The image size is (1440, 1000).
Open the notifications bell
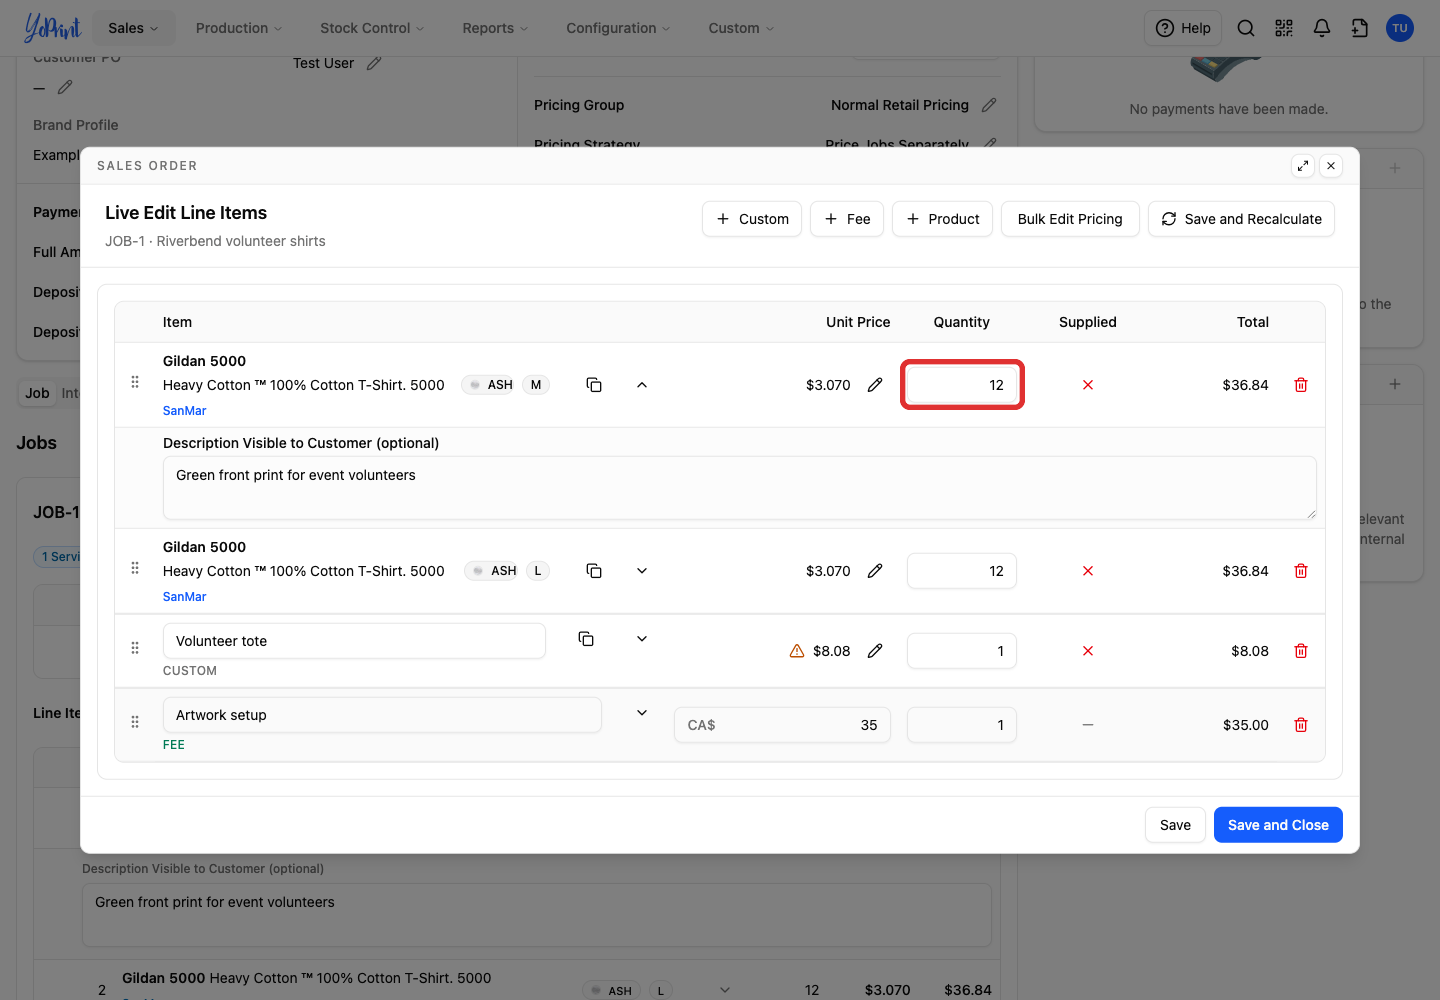(1322, 28)
